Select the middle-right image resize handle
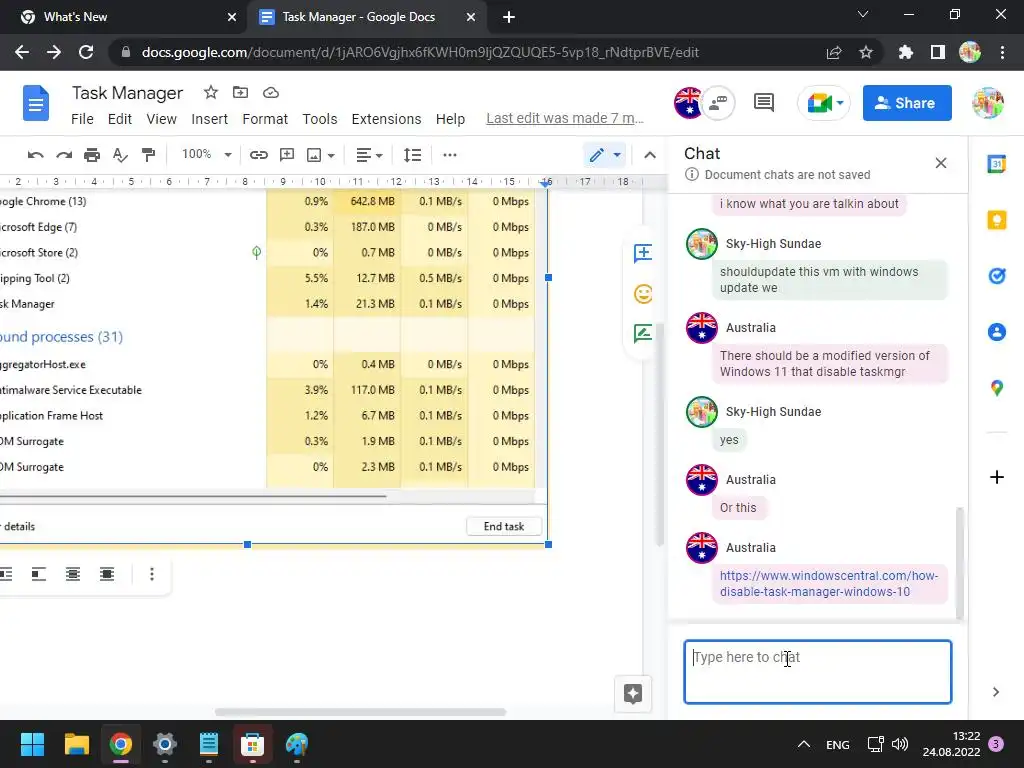The width and height of the screenshot is (1024, 768). pos(548,278)
